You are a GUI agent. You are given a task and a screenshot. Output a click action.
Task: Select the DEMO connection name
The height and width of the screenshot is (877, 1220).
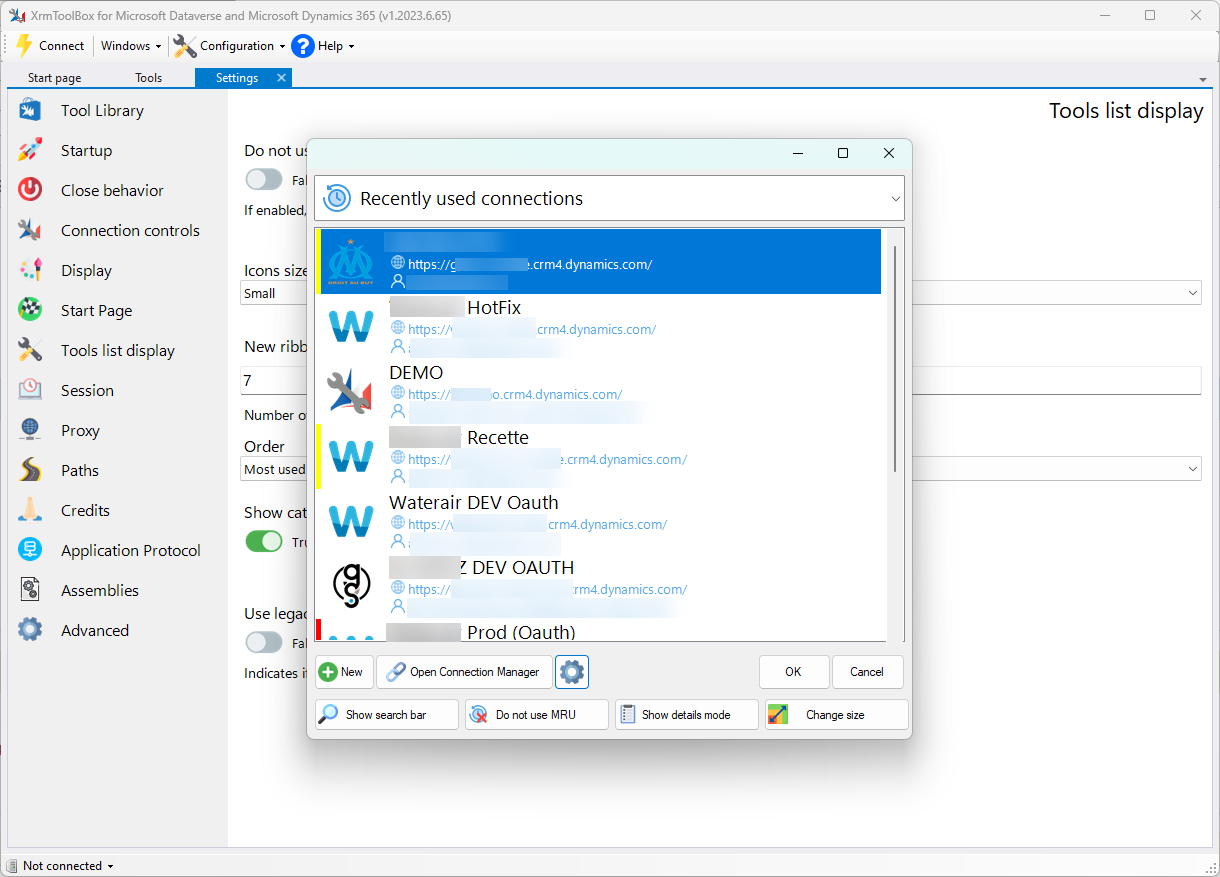pos(416,372)
